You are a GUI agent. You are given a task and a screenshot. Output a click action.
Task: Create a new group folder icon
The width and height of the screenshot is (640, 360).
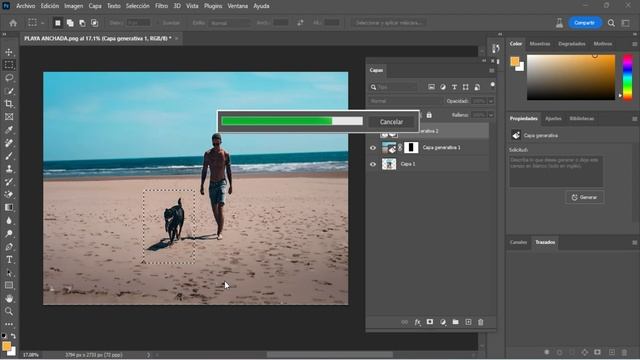pos(456,322)
